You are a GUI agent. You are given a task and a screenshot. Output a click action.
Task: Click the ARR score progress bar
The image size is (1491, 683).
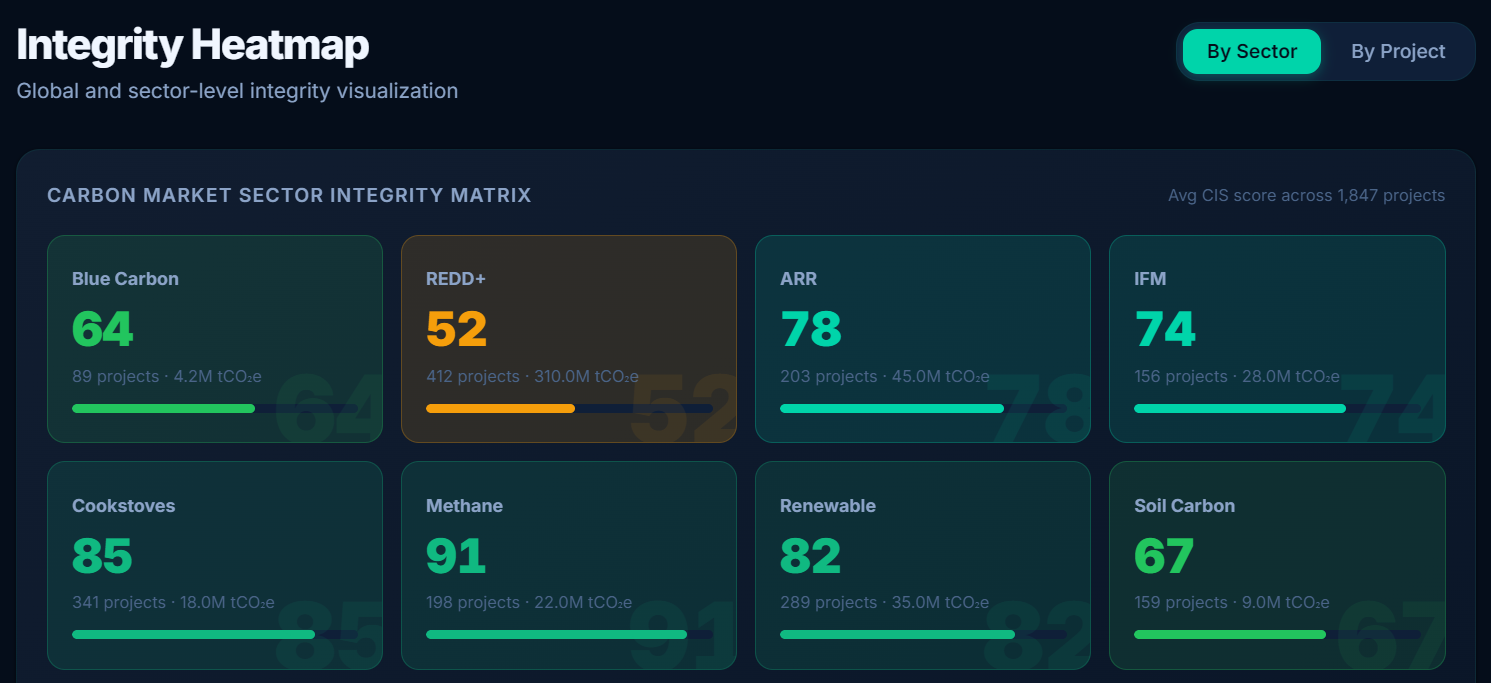[923, 408]
